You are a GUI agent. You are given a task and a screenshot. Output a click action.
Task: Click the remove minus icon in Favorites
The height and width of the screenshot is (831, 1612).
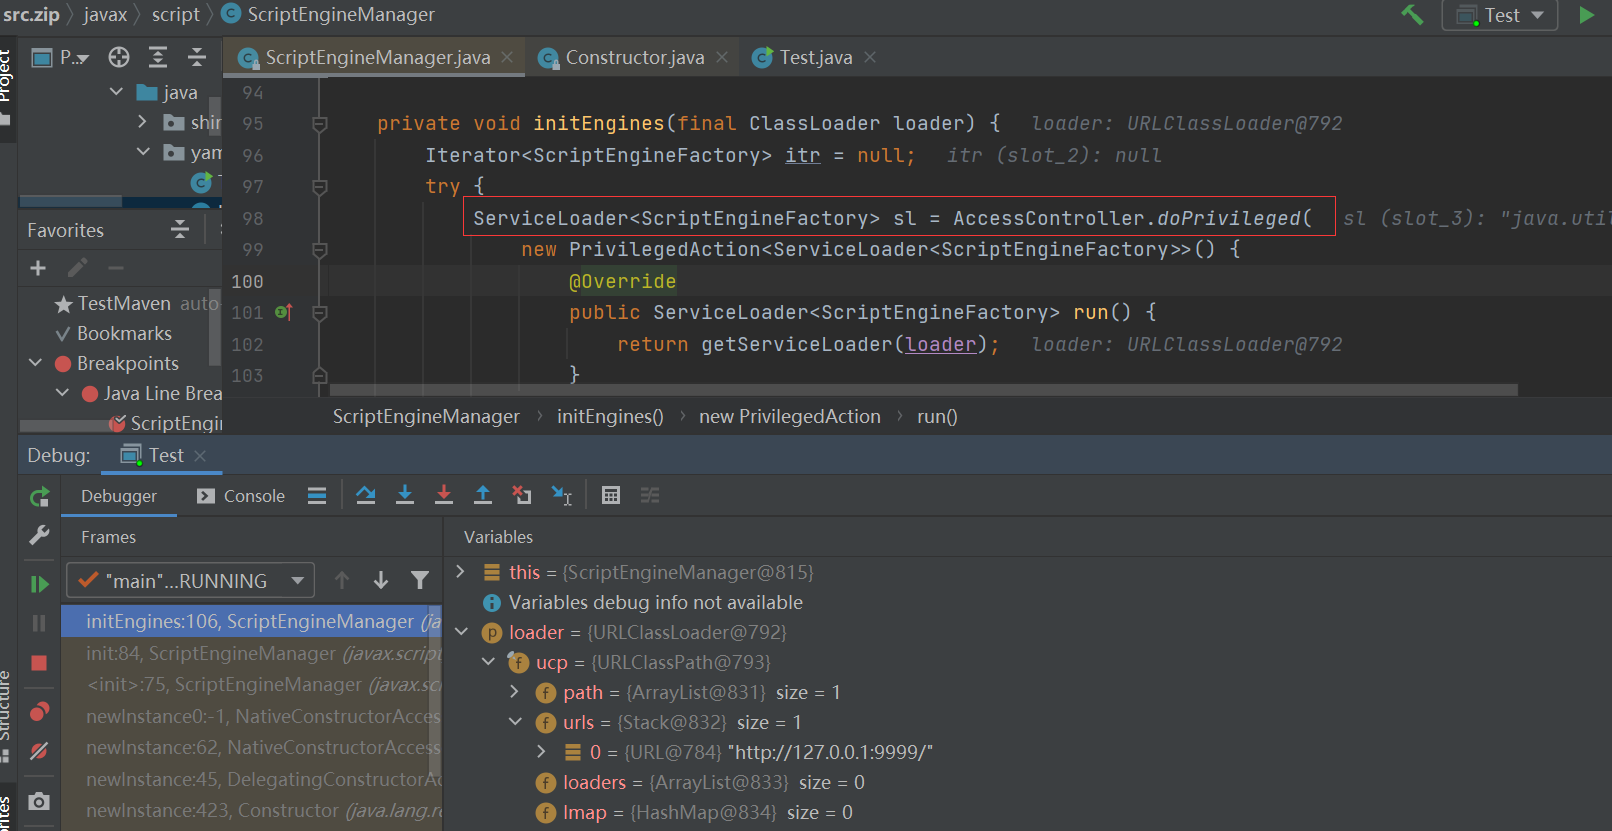[x=116, y=268]
